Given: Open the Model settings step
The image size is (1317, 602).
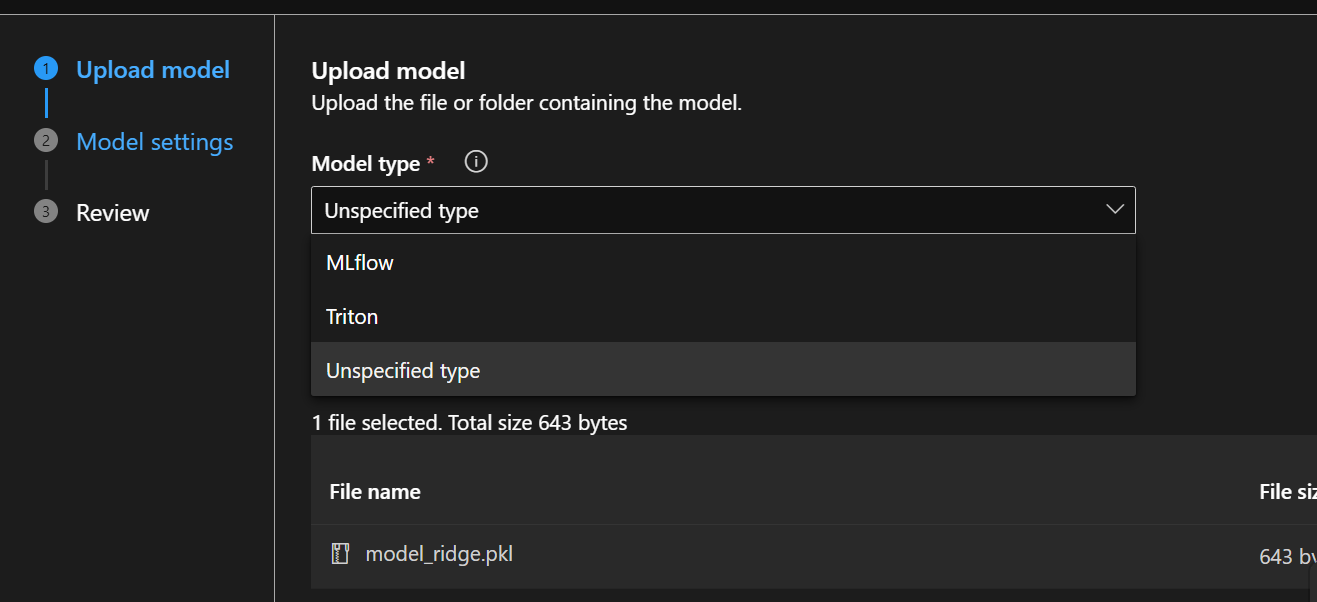Looking at the screenshot, I should pyautogui.click(x=155, y=142).
